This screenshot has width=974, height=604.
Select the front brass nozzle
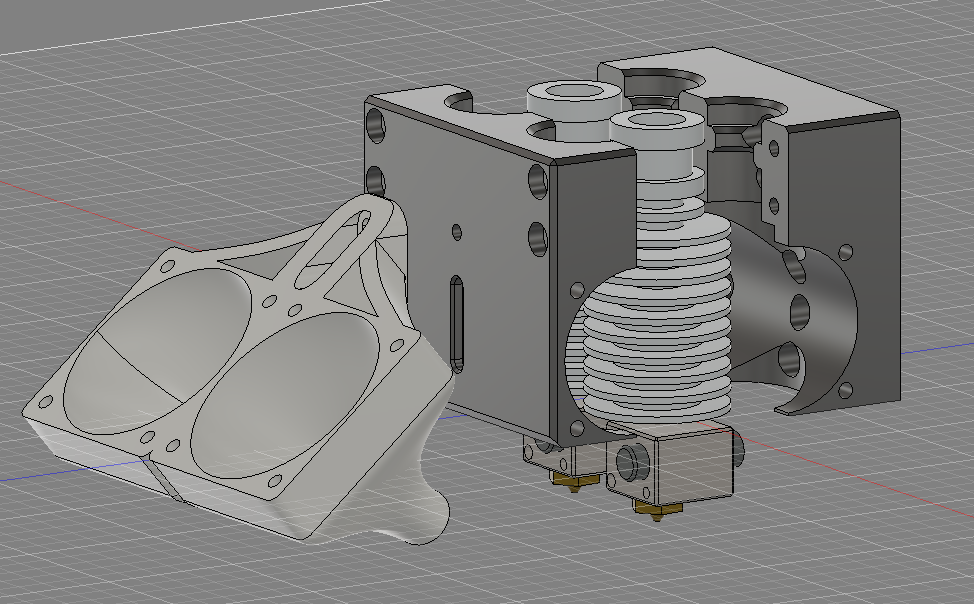click(658, 510)
